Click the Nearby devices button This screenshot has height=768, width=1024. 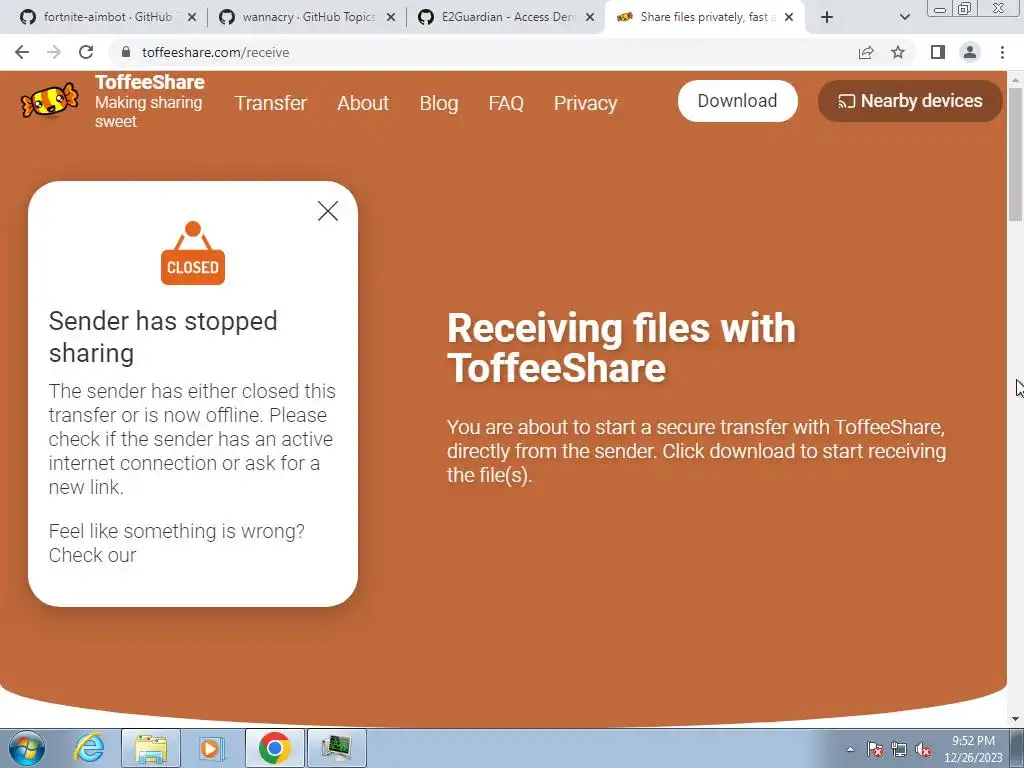pos(910,101)
